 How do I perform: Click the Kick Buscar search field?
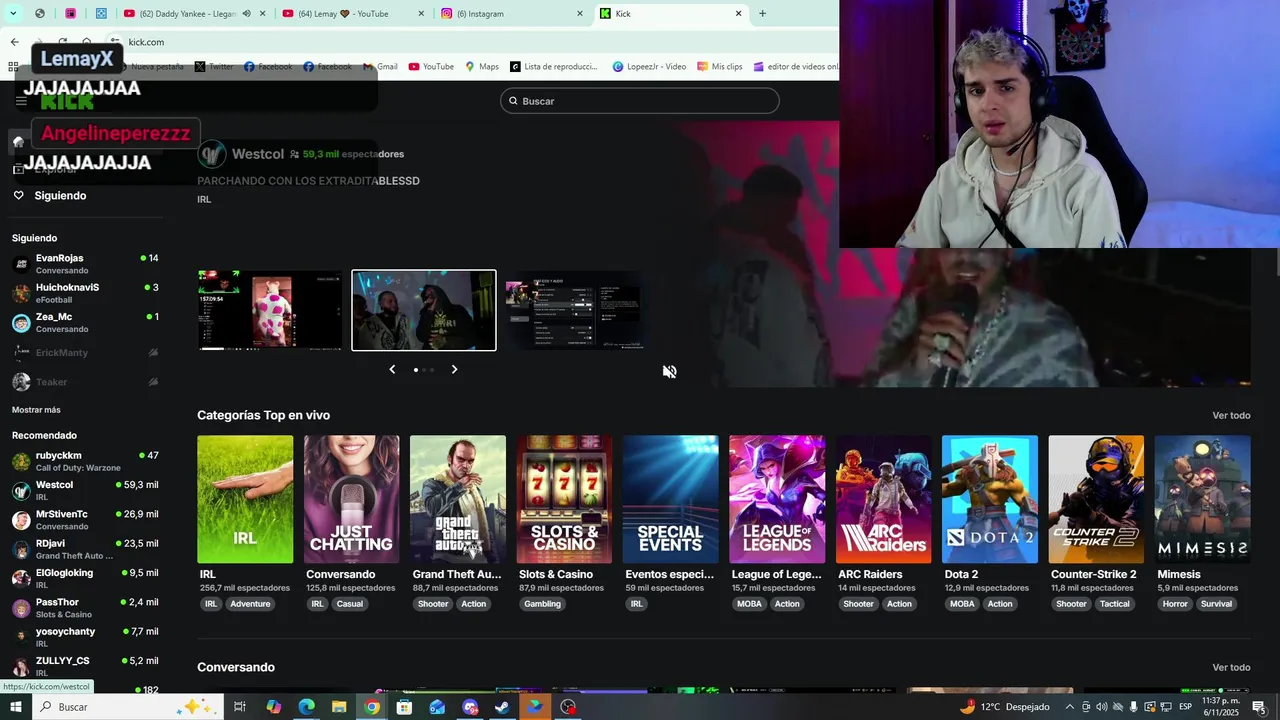640,101
